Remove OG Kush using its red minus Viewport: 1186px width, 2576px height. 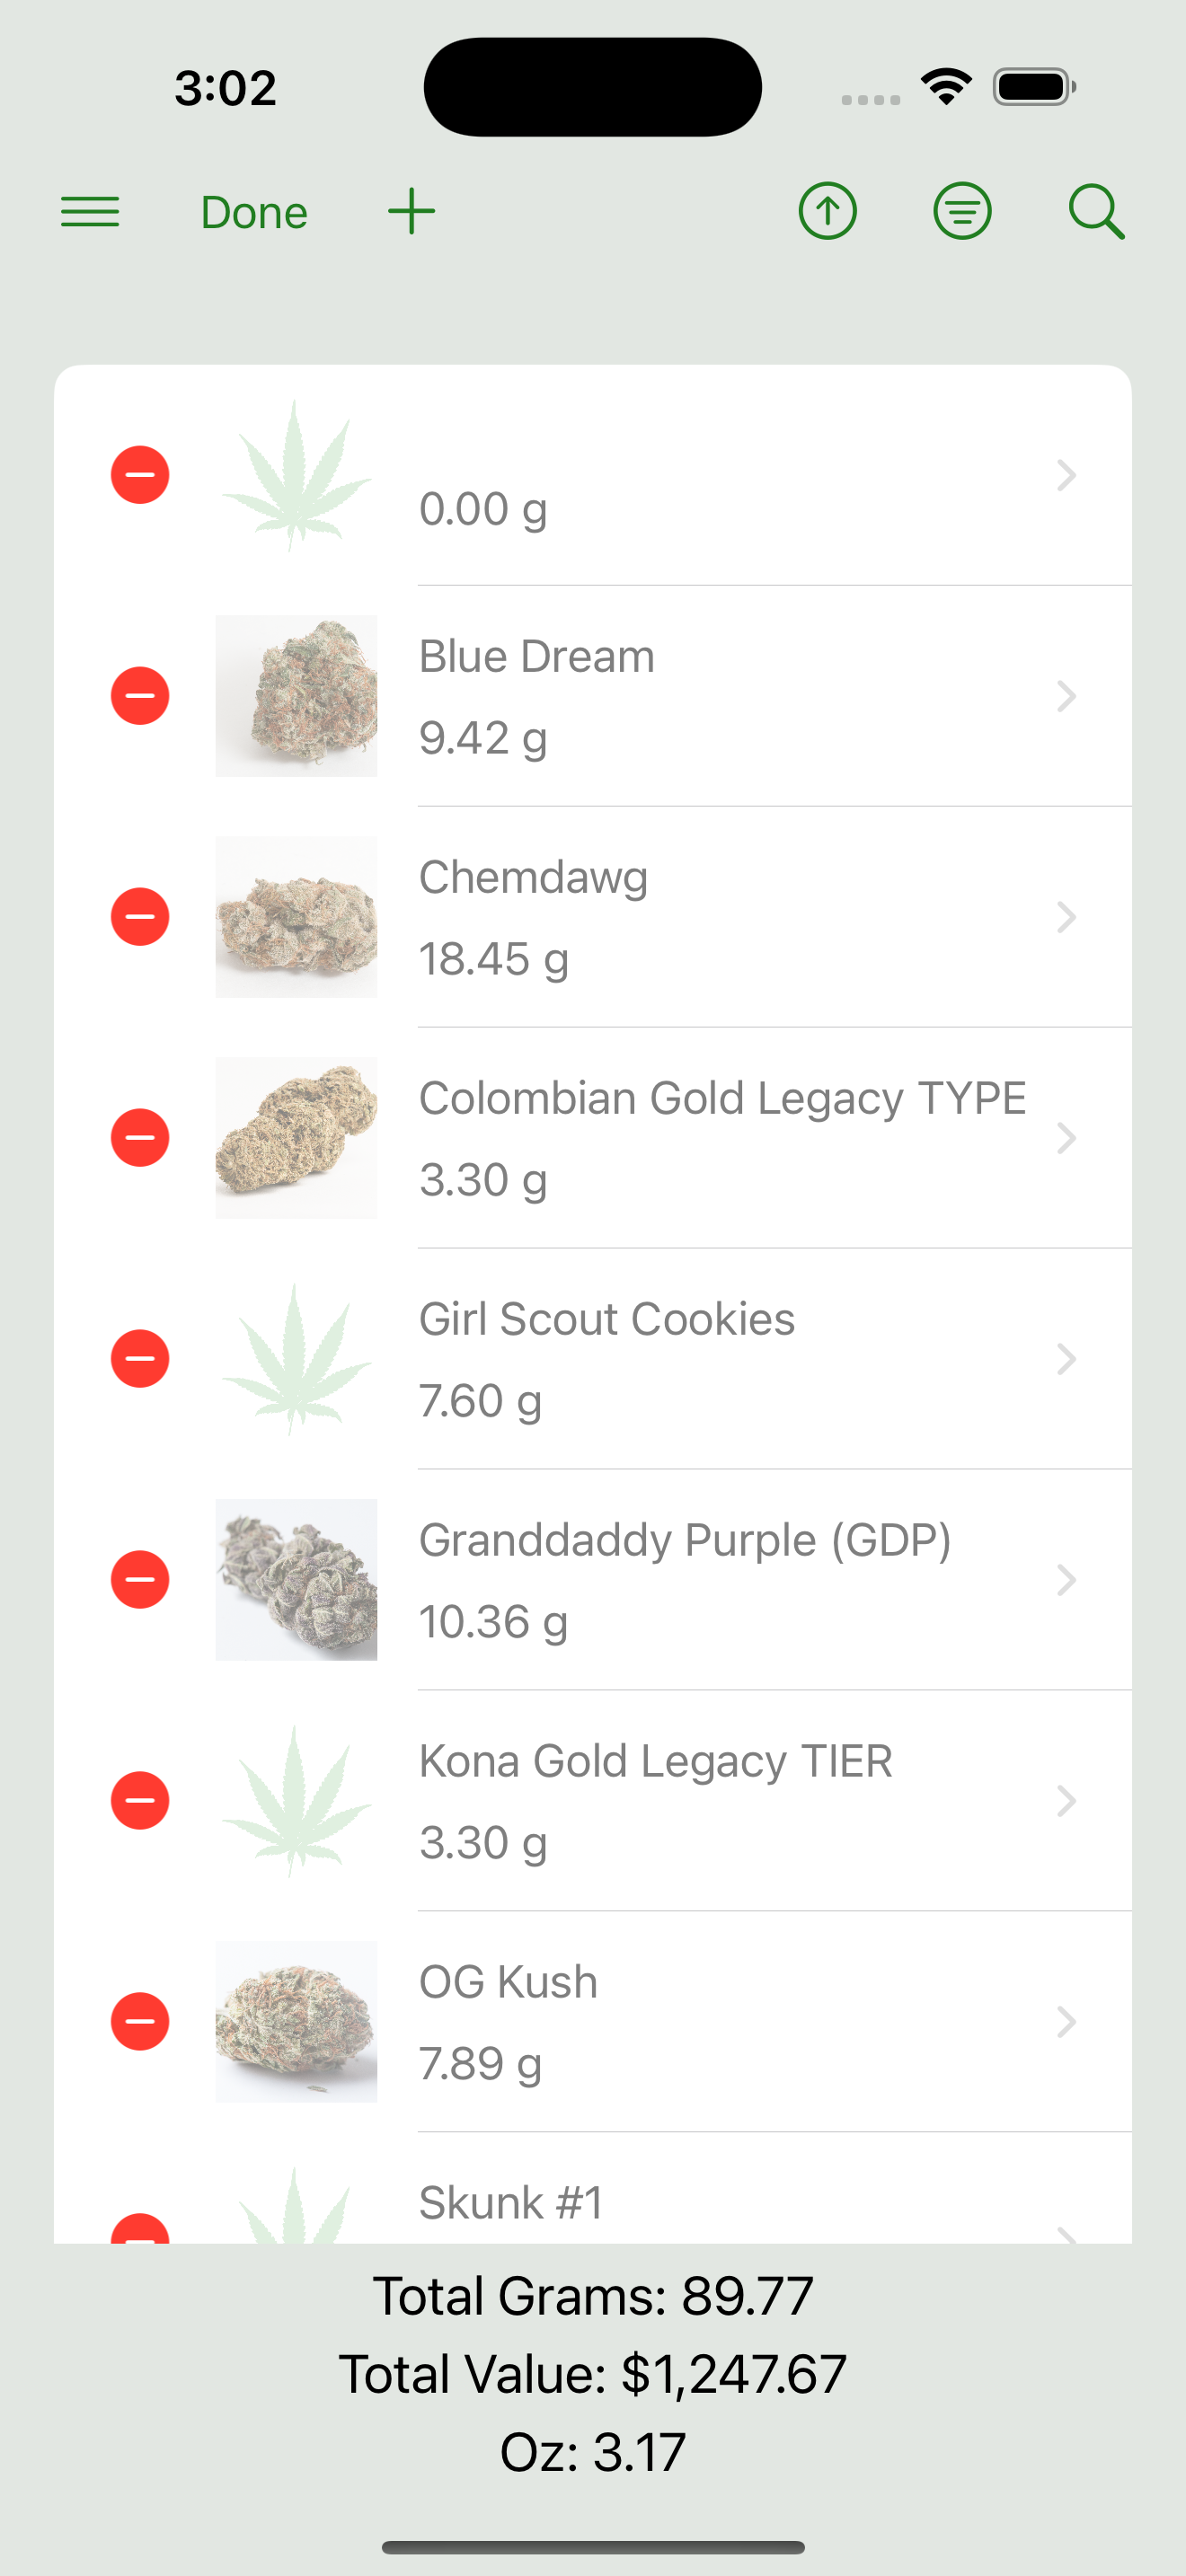tap(140, 2022)
